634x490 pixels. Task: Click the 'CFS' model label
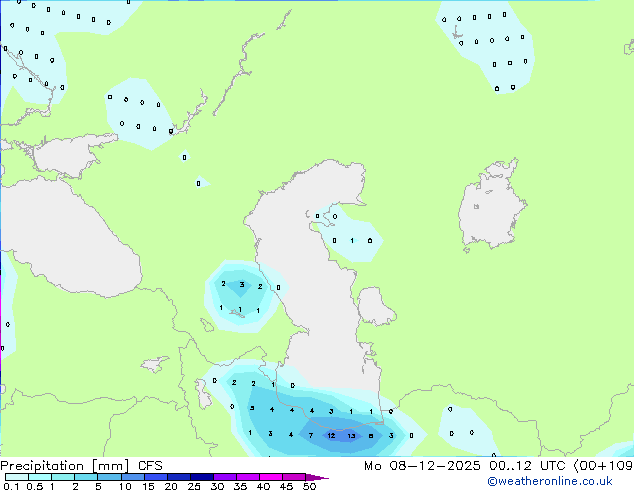pyautogui.click(x=150, y=466)
